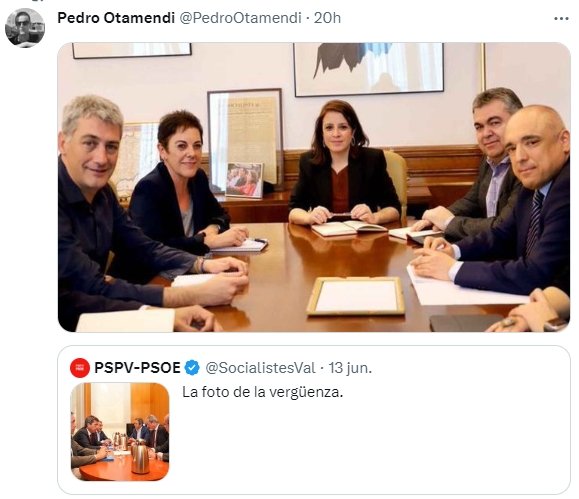Click the 13 jun. date of quoted tweet

(350, 368)
